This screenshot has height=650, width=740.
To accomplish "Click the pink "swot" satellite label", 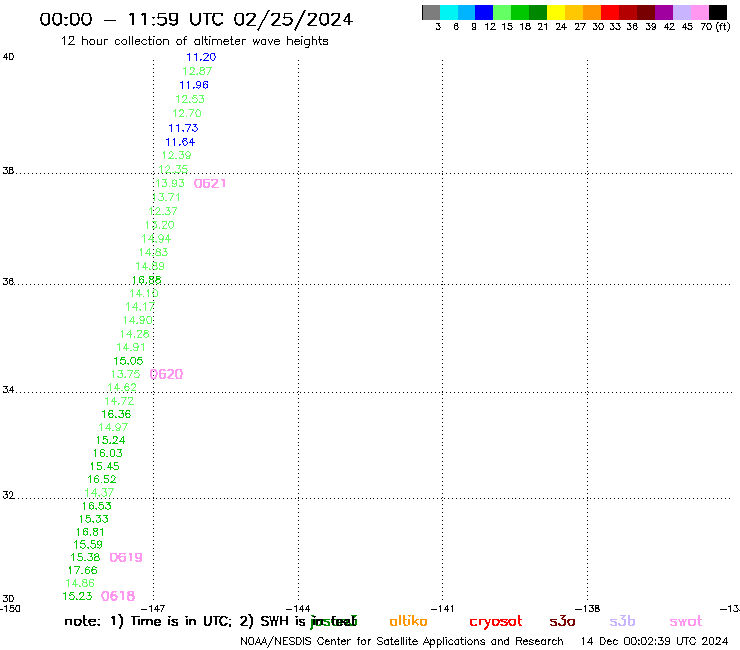I will 686,621.
